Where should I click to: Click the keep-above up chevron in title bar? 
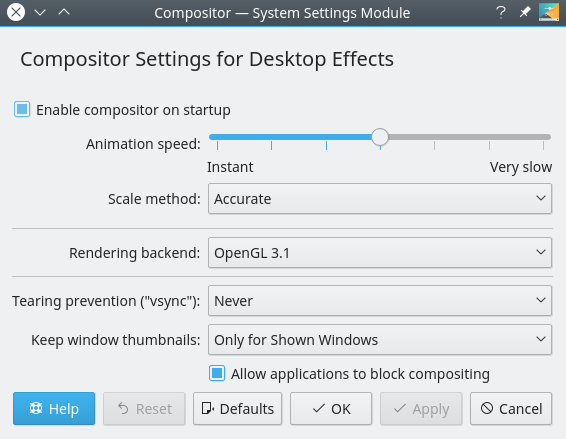click(64, 13)
